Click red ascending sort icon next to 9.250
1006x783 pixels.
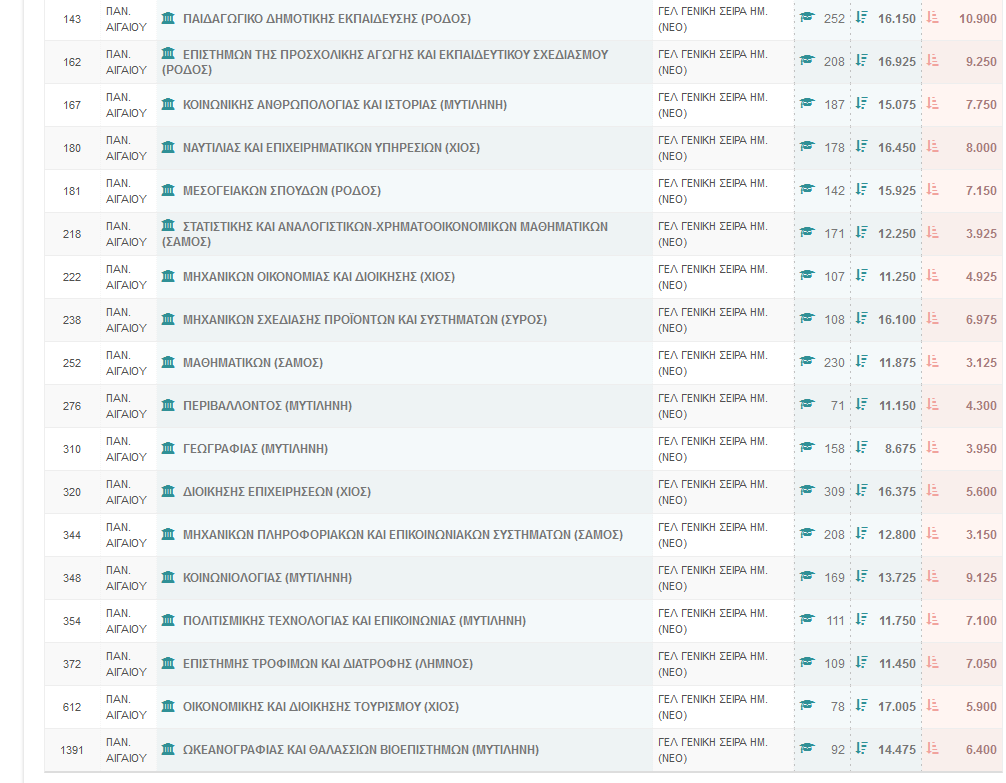point(933,60)
